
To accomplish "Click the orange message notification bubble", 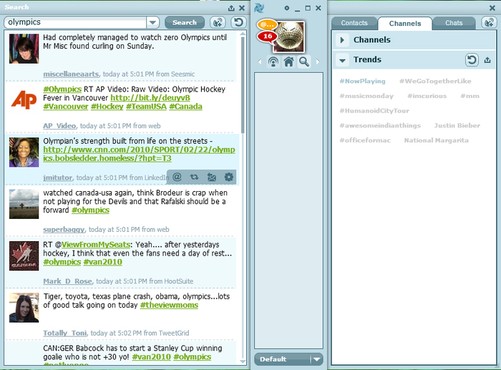I will coord(267,24).
